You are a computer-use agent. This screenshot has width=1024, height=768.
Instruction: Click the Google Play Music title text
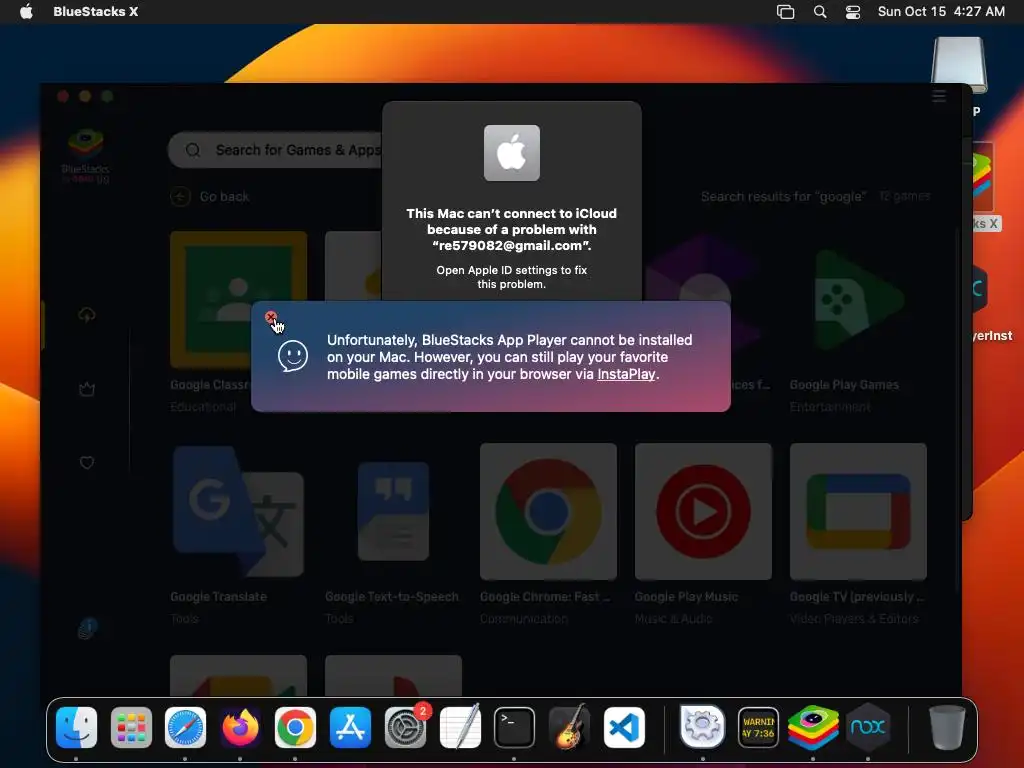pyautogui.click(x=686, y=596)
